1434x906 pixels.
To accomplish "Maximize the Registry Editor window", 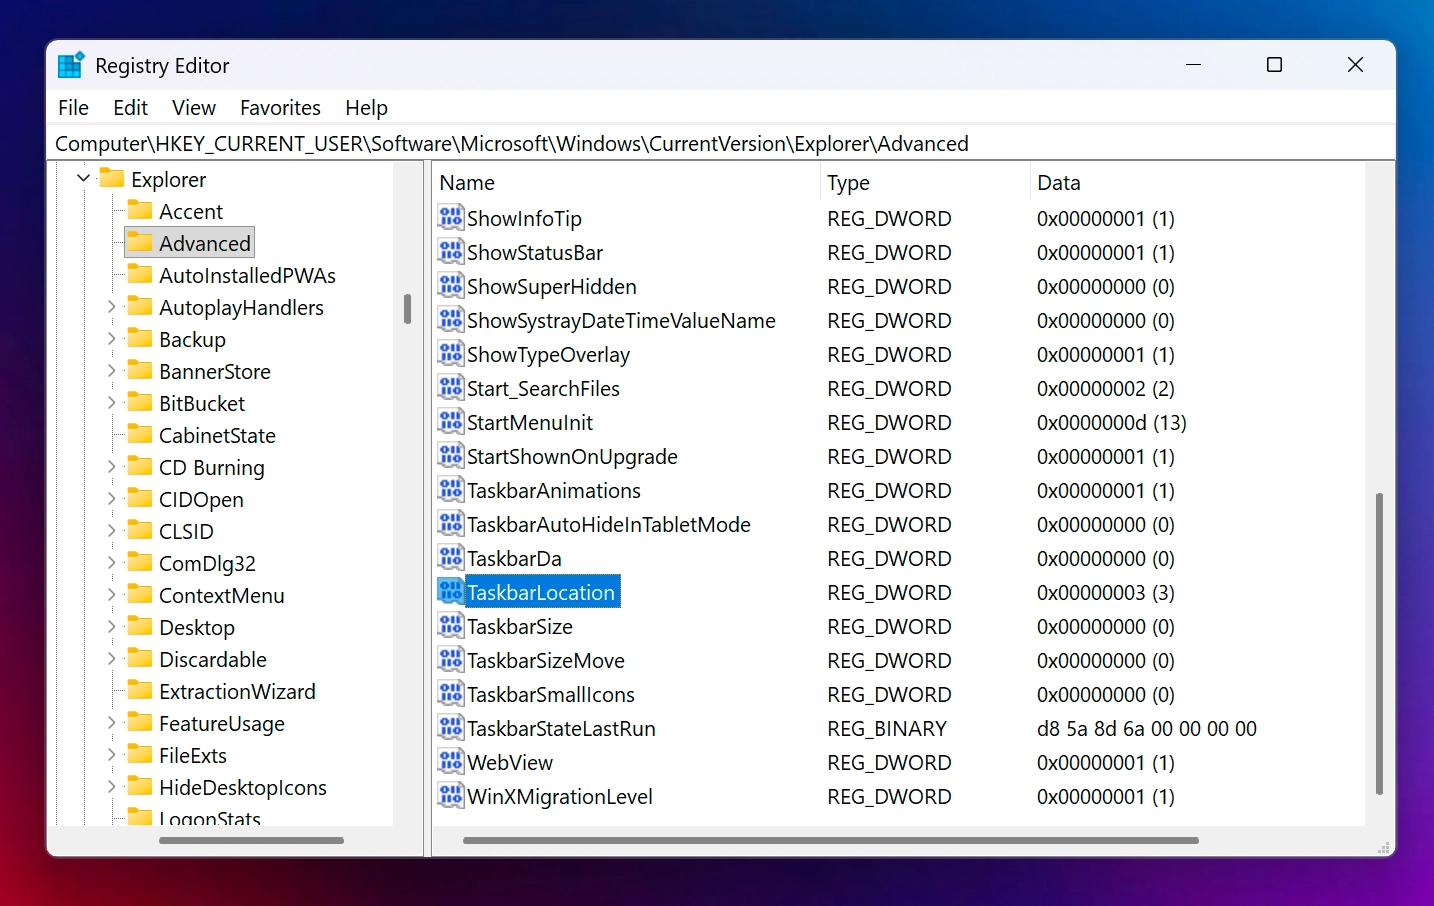I will point(1274,65).
